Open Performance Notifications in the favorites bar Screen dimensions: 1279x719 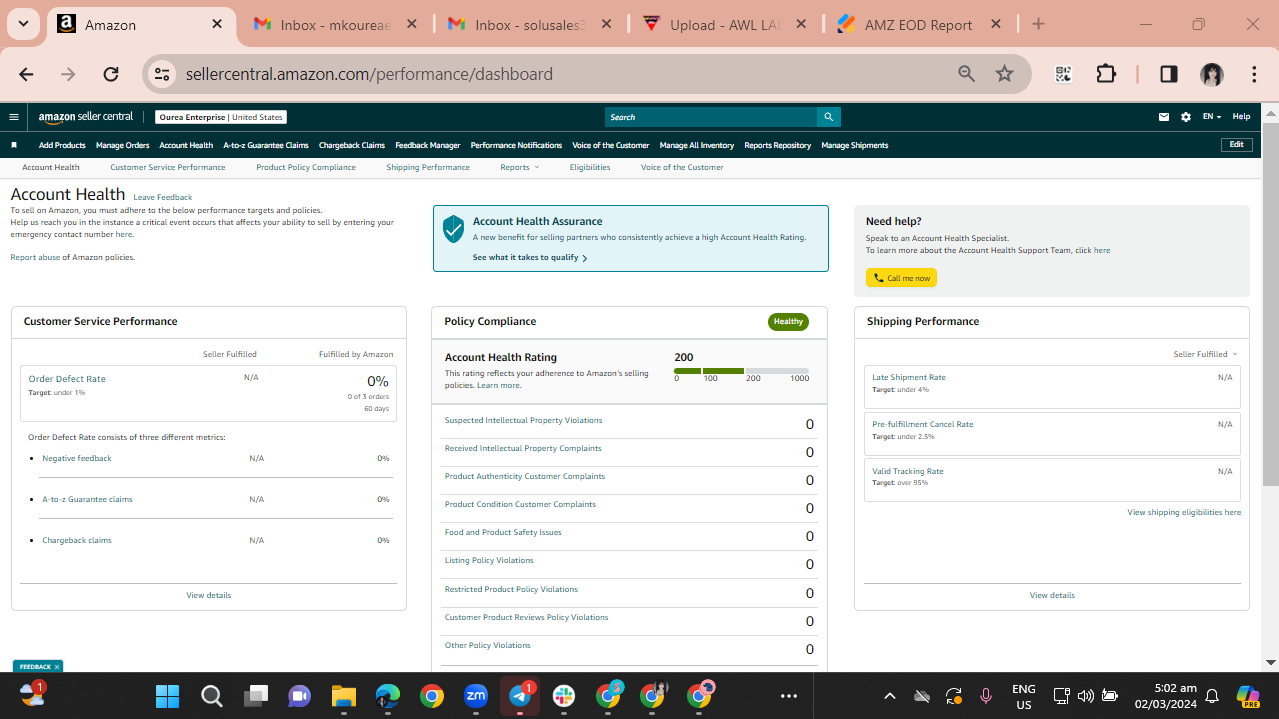click(516, 145)
